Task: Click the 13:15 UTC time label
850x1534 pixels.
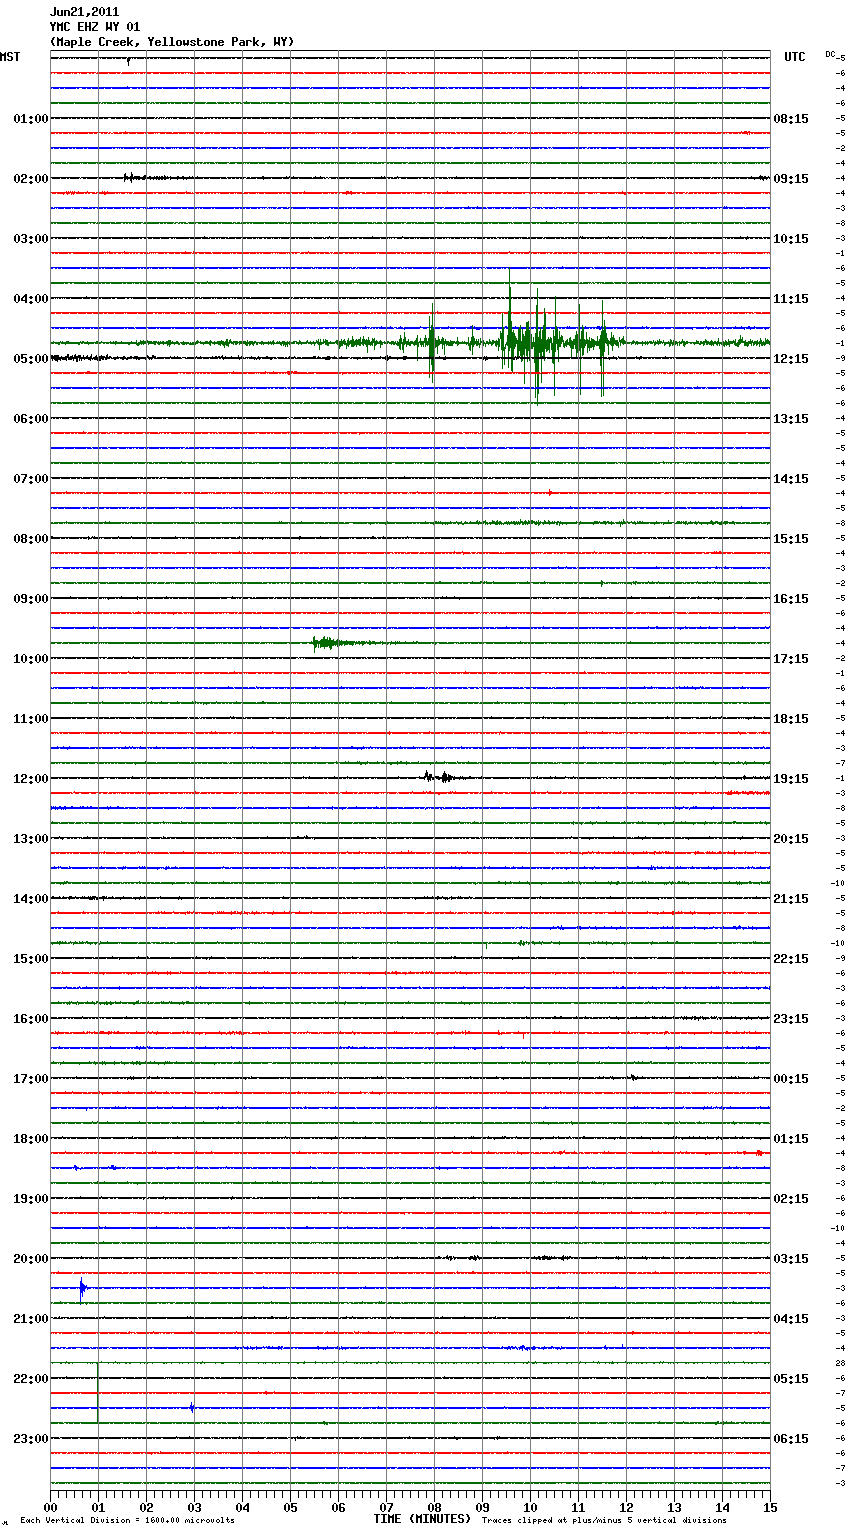Action: 791,419
